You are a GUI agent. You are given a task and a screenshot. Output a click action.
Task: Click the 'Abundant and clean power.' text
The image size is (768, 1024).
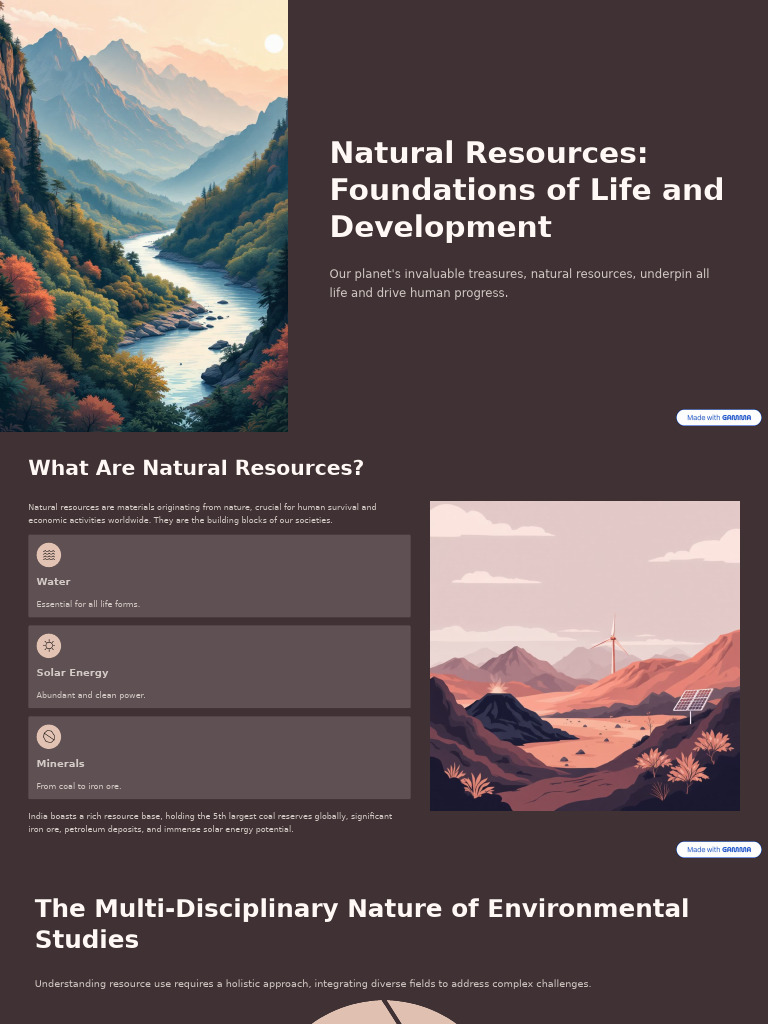[x=91, y=695]
